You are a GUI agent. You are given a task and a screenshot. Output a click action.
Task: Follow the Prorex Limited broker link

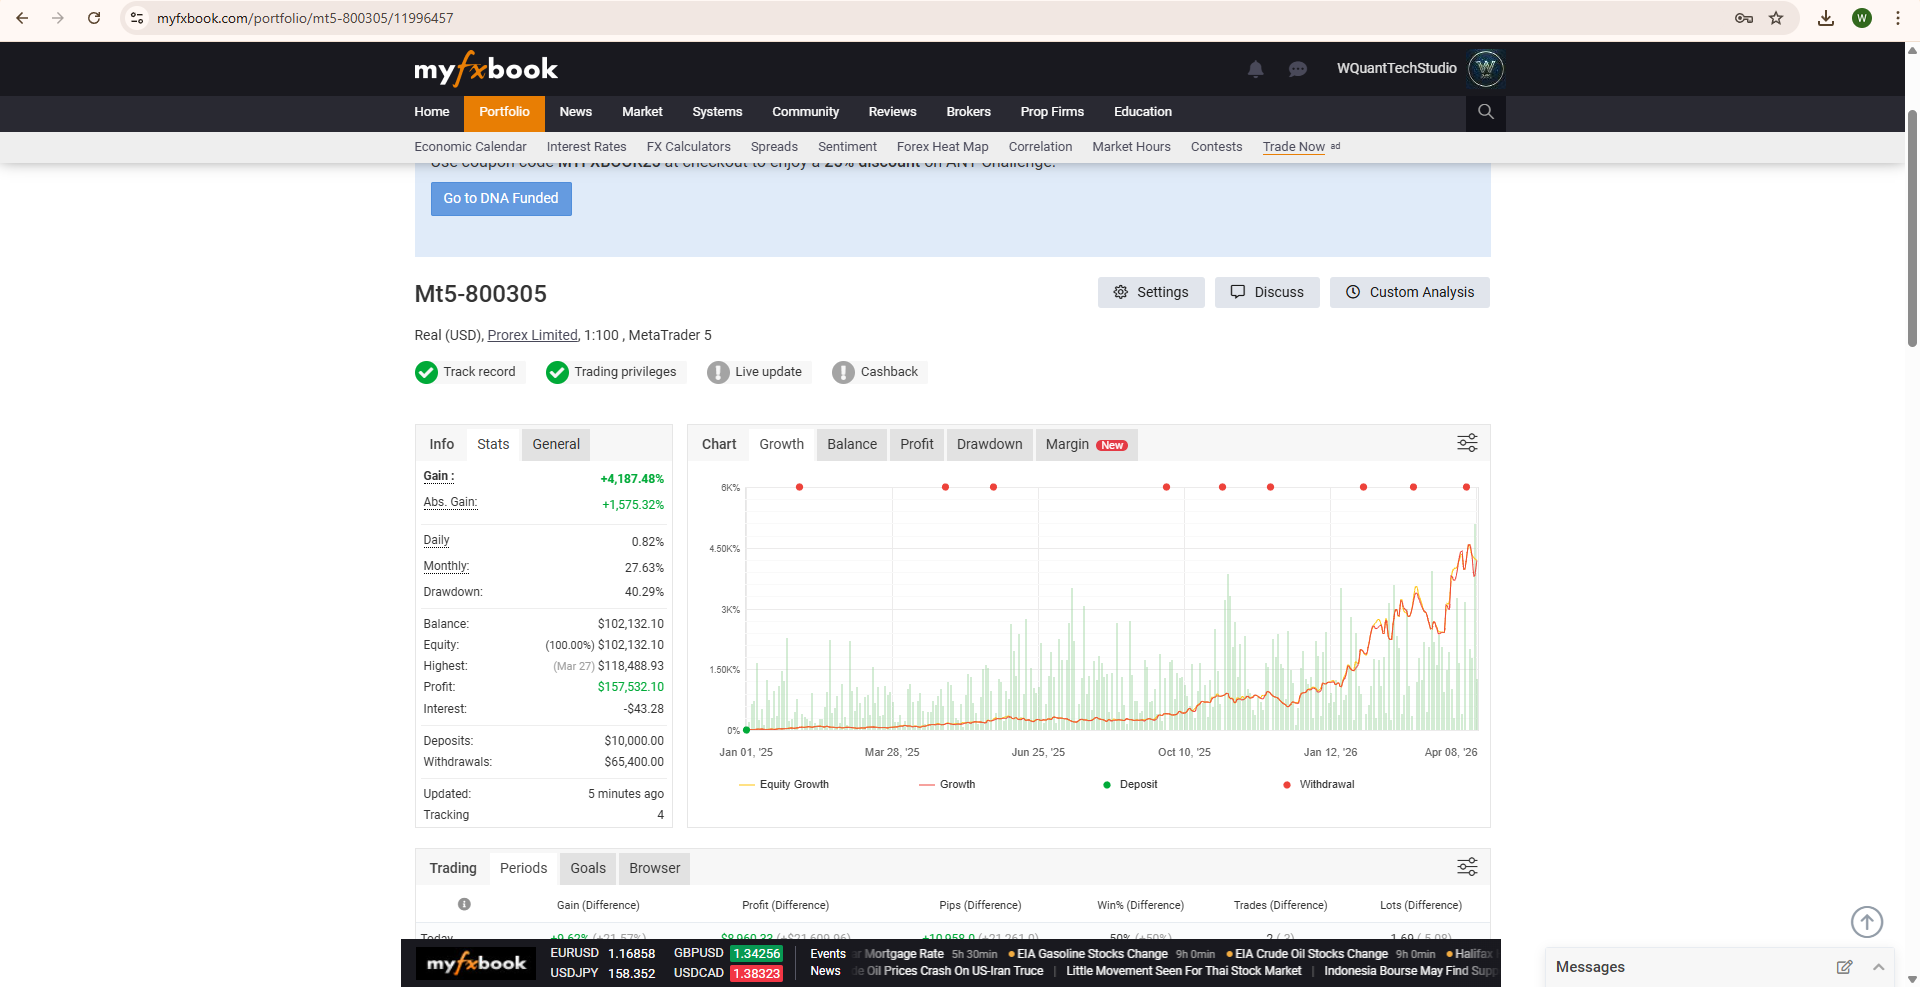[533, 336]
